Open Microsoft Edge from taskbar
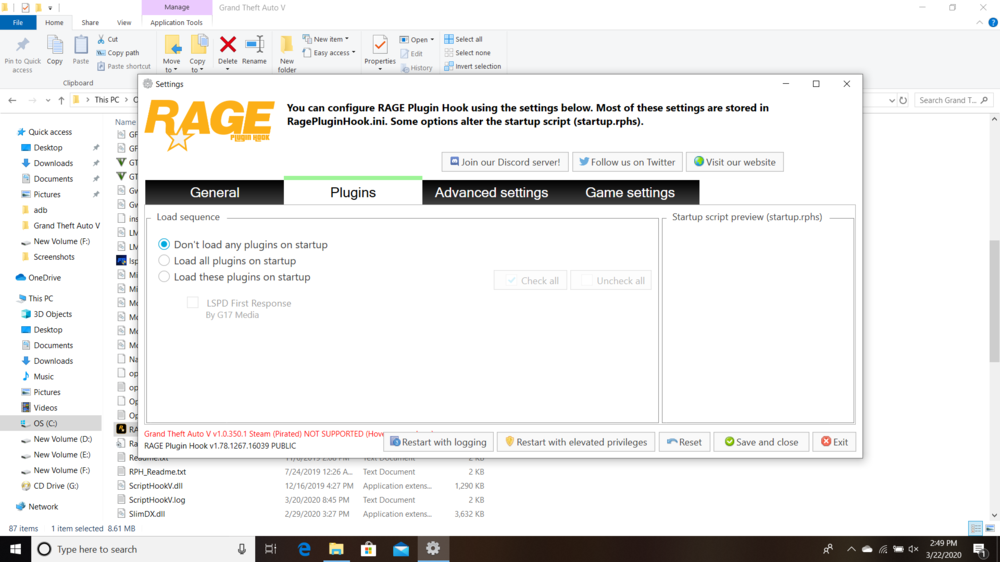This screenshot has width=1000, height=562. tap(304, 549)
